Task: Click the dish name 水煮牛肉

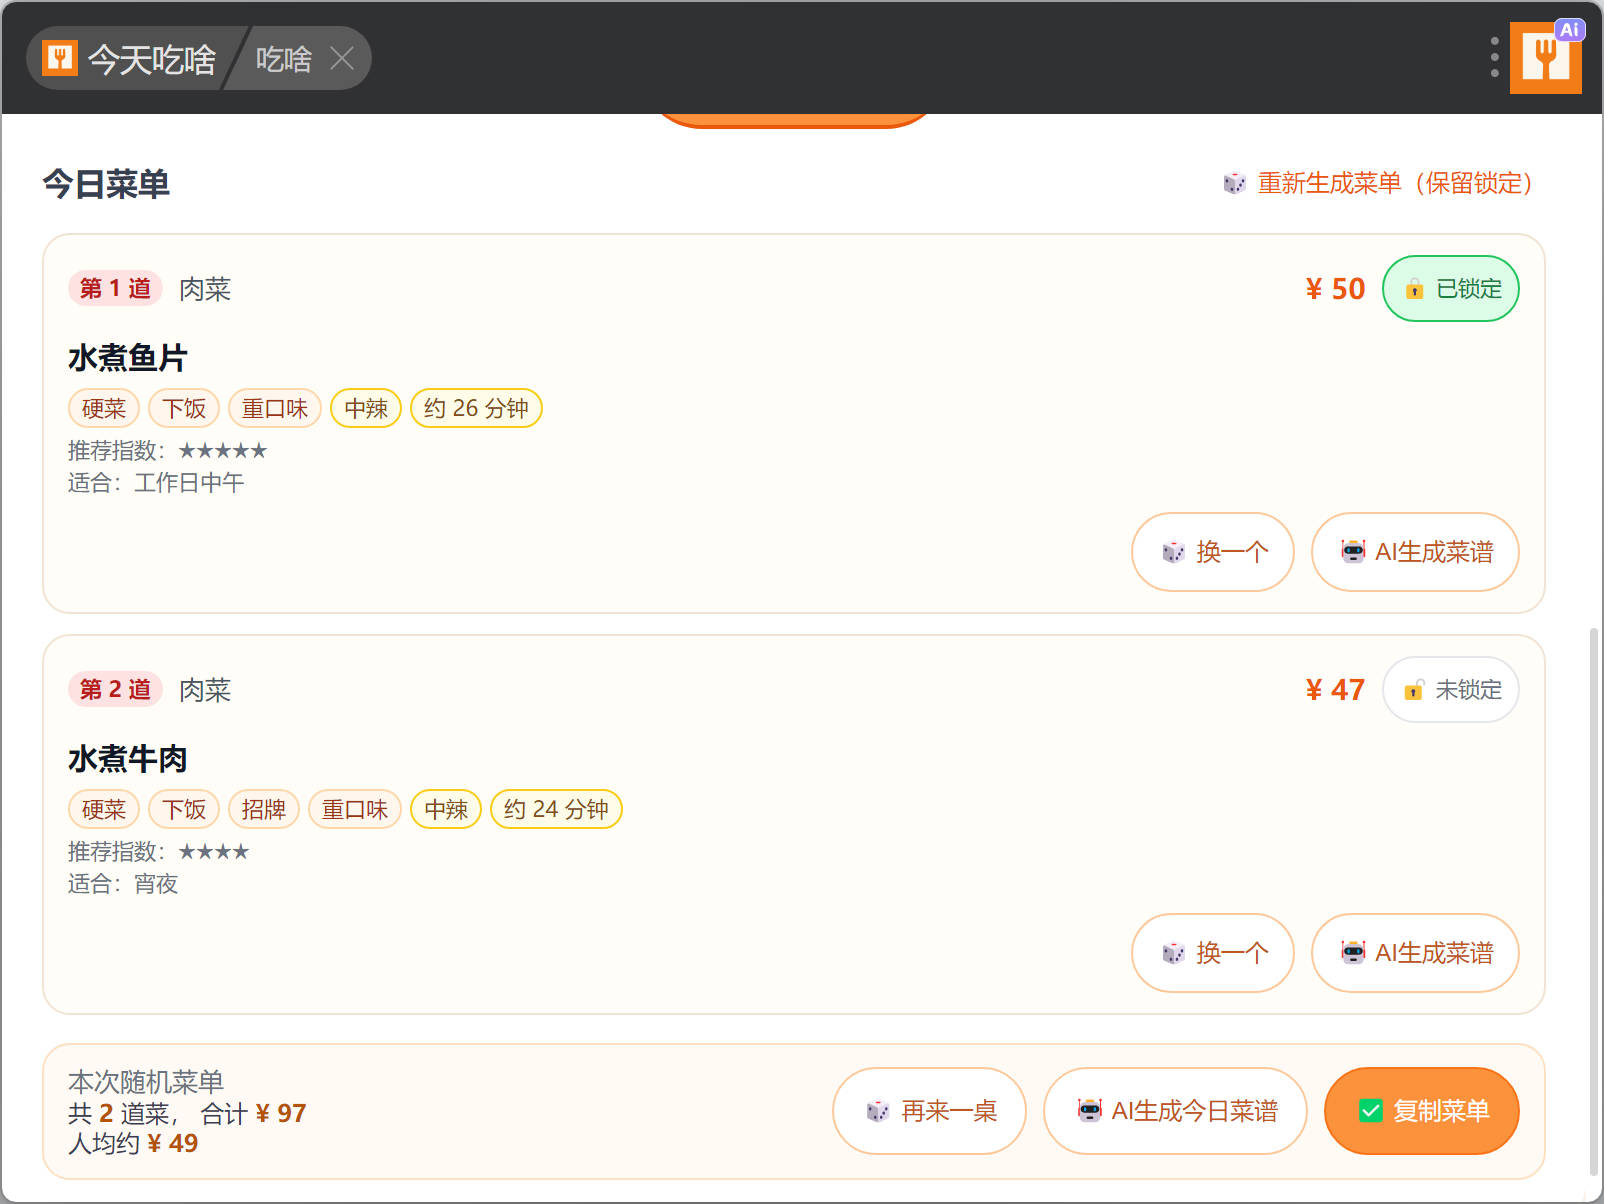Action: point(128,759)
